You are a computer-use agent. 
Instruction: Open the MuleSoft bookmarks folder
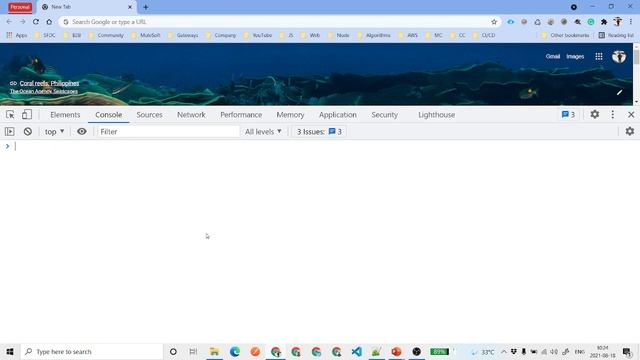point(146,36)
